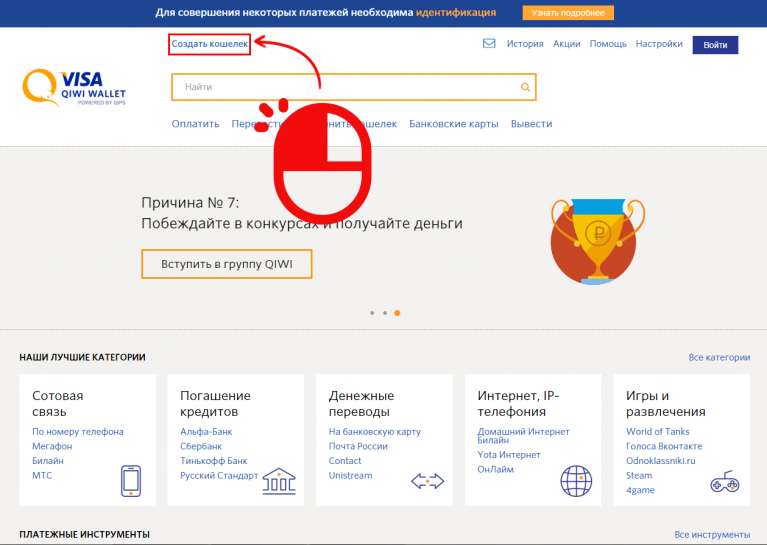
Task: Click the gamepad icon in Игры и развлечения
Action: click(x=725, y=481)
